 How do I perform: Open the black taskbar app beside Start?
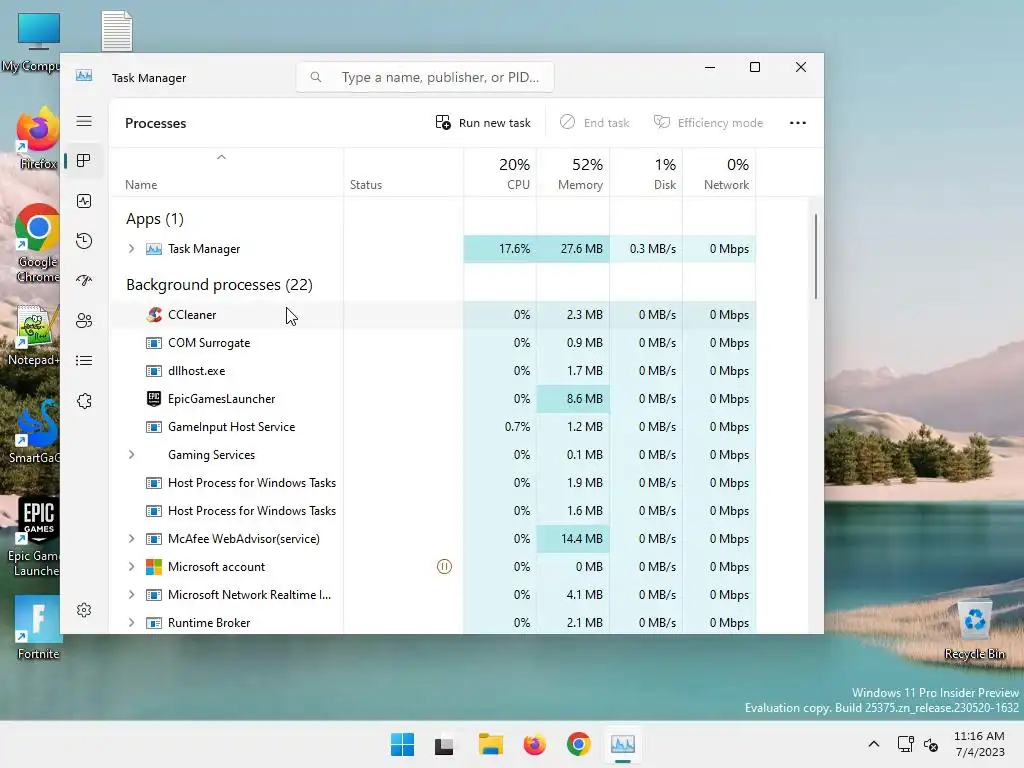pyautogui.click(x=444, y=745)
